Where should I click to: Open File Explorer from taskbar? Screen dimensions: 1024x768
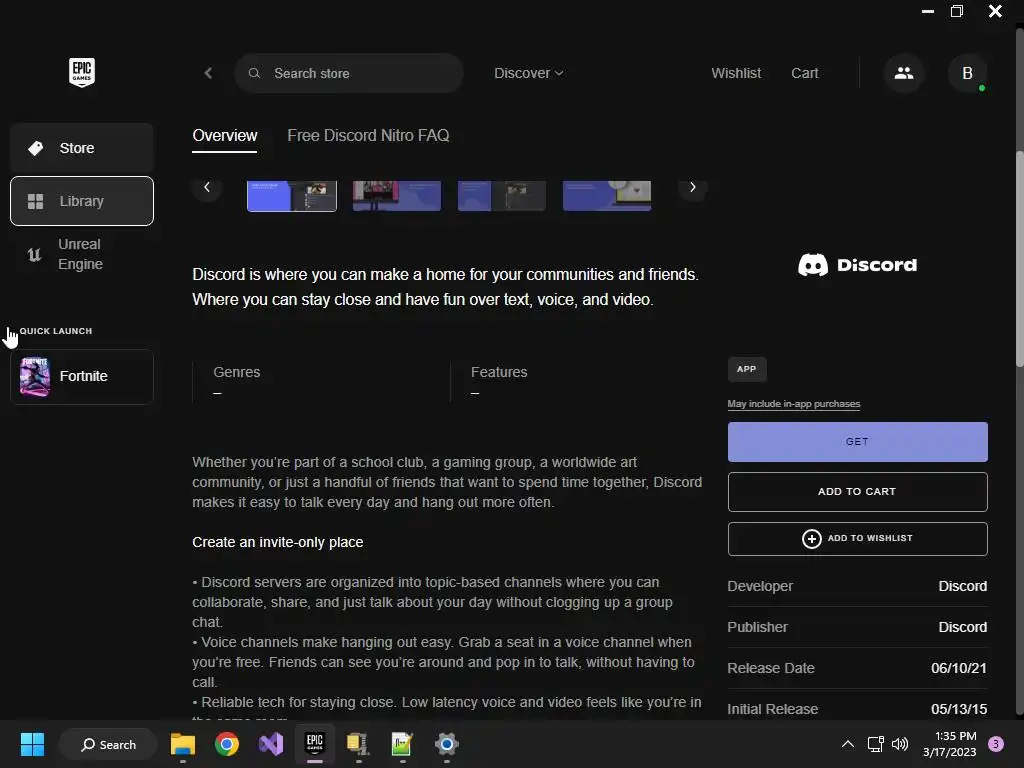coord(183,744)
